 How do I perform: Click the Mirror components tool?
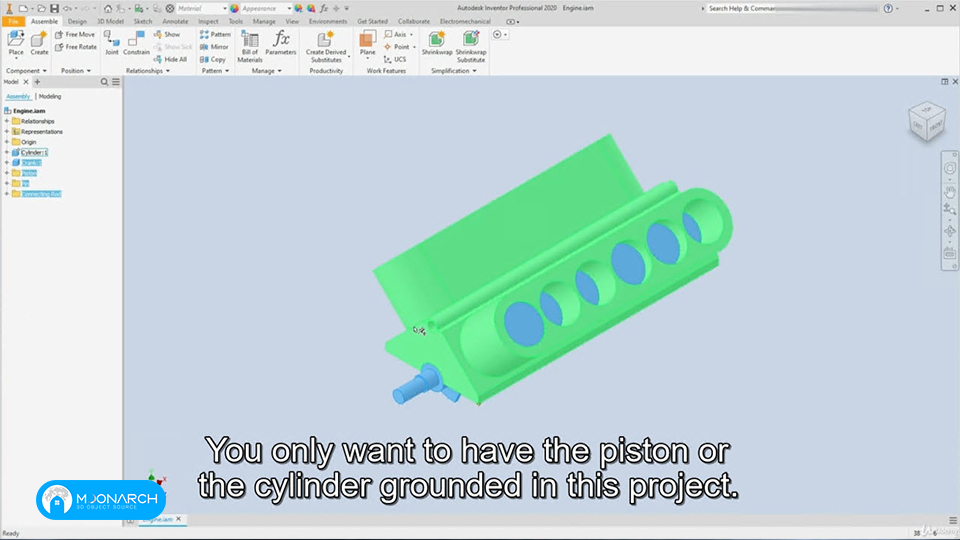point(214,47)
